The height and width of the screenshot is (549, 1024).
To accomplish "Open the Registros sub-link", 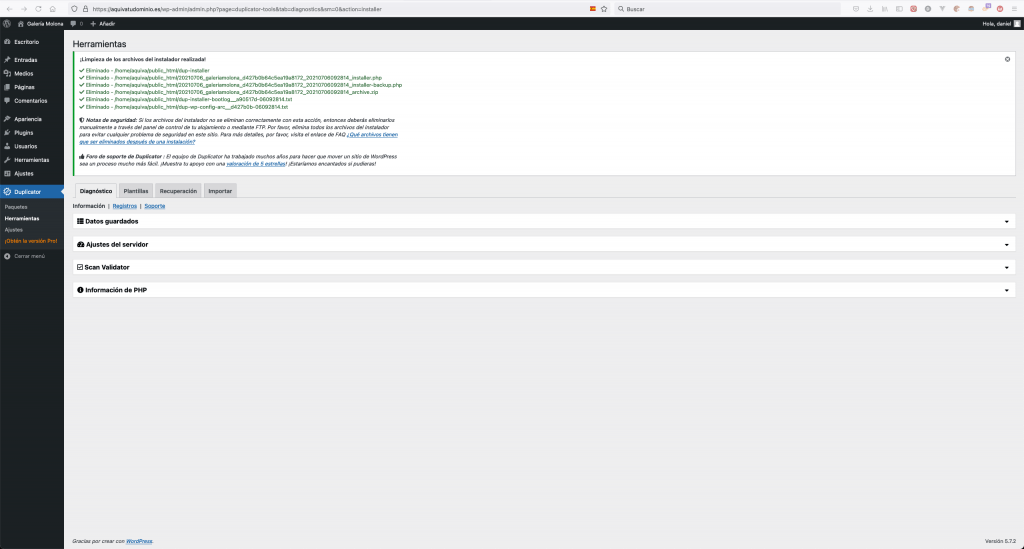I will [125, 206].
